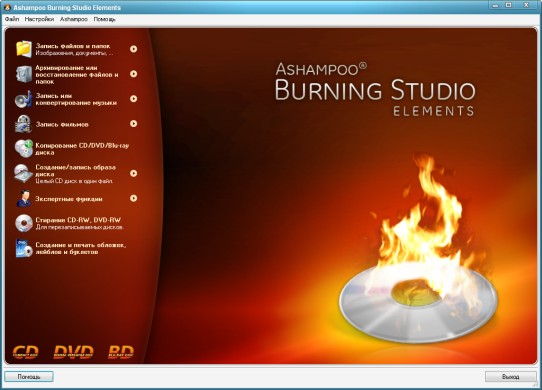Open the Помощь menu in menu bar
Image resolution: width=542 pixels, height=390 pixels.
click(x=104, y=19)
